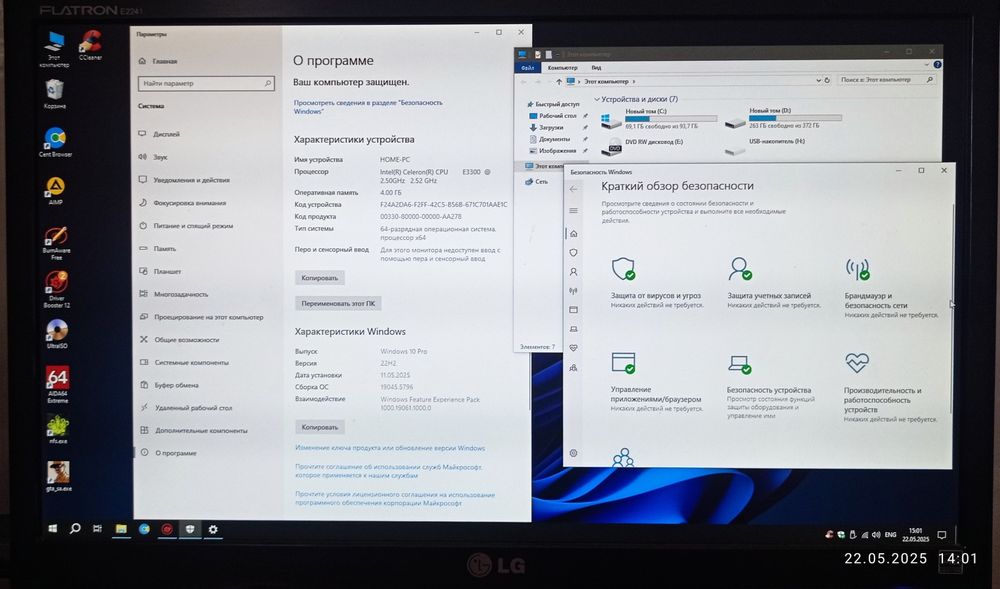Open the Recycle Bin desktop icon
The width and height of the screenshot is (1000, 589).
(55, 94)
